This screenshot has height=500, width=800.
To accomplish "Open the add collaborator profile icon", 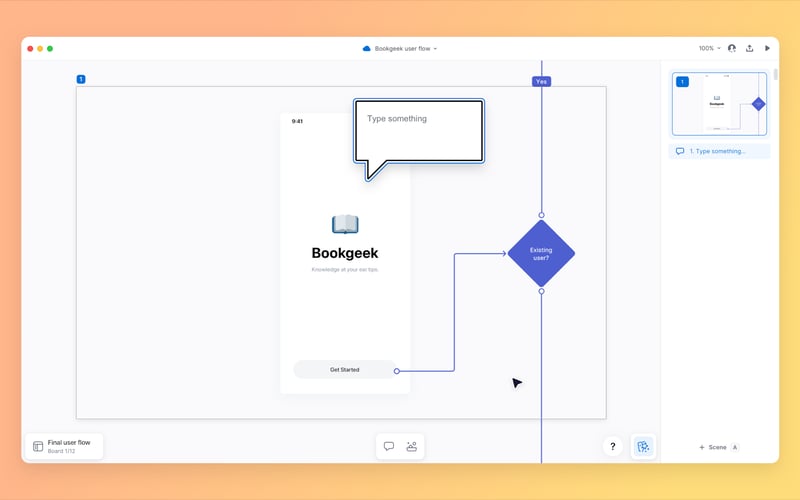I will click(x=732, y=48).
